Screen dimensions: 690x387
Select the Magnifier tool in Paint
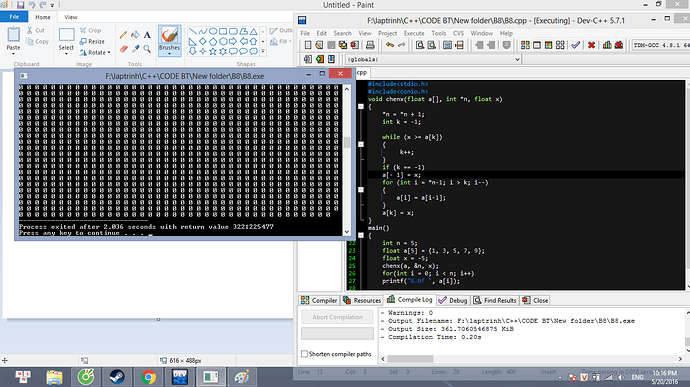coord(147,49)
